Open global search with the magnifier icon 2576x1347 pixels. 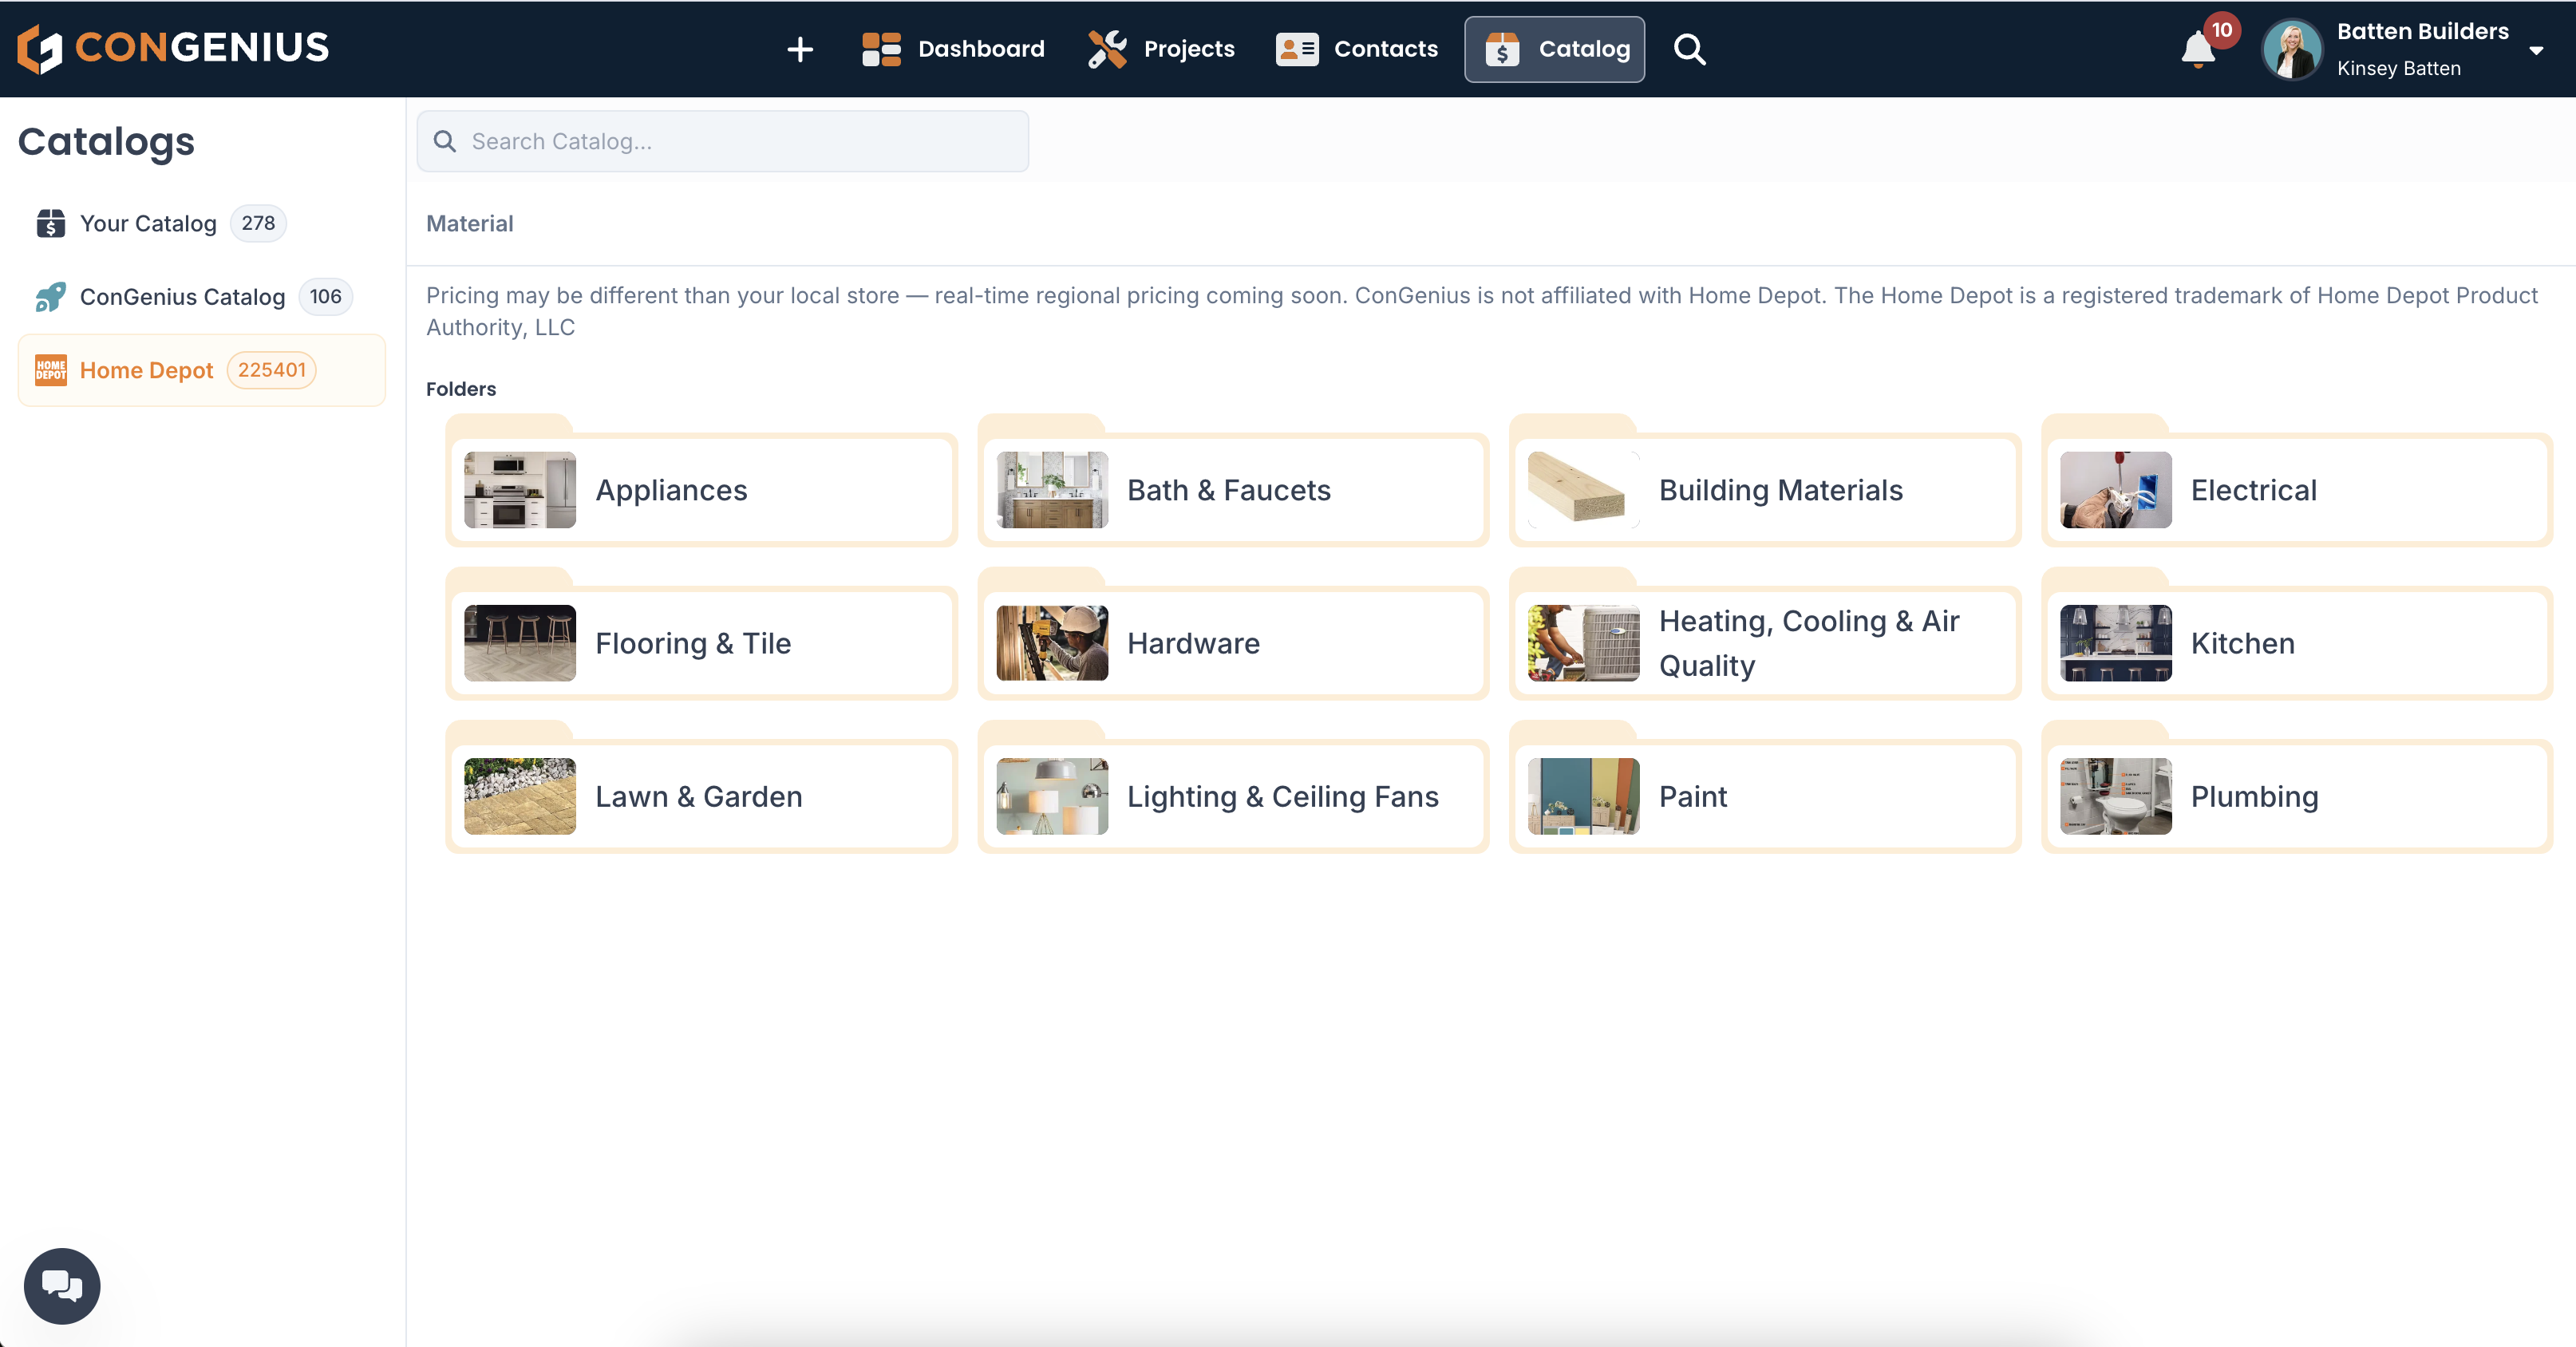coord(1689,49)
